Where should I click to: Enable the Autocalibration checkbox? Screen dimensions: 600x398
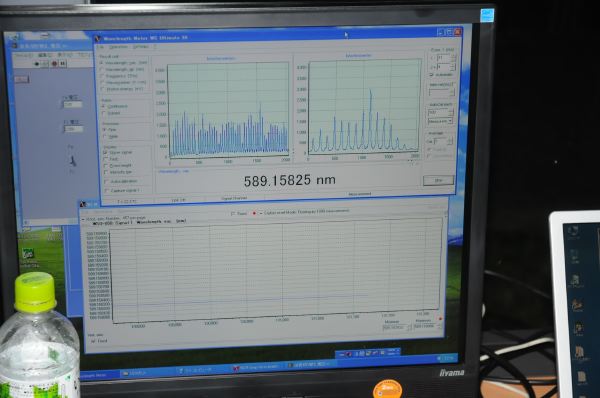click(x=106, y=181)
